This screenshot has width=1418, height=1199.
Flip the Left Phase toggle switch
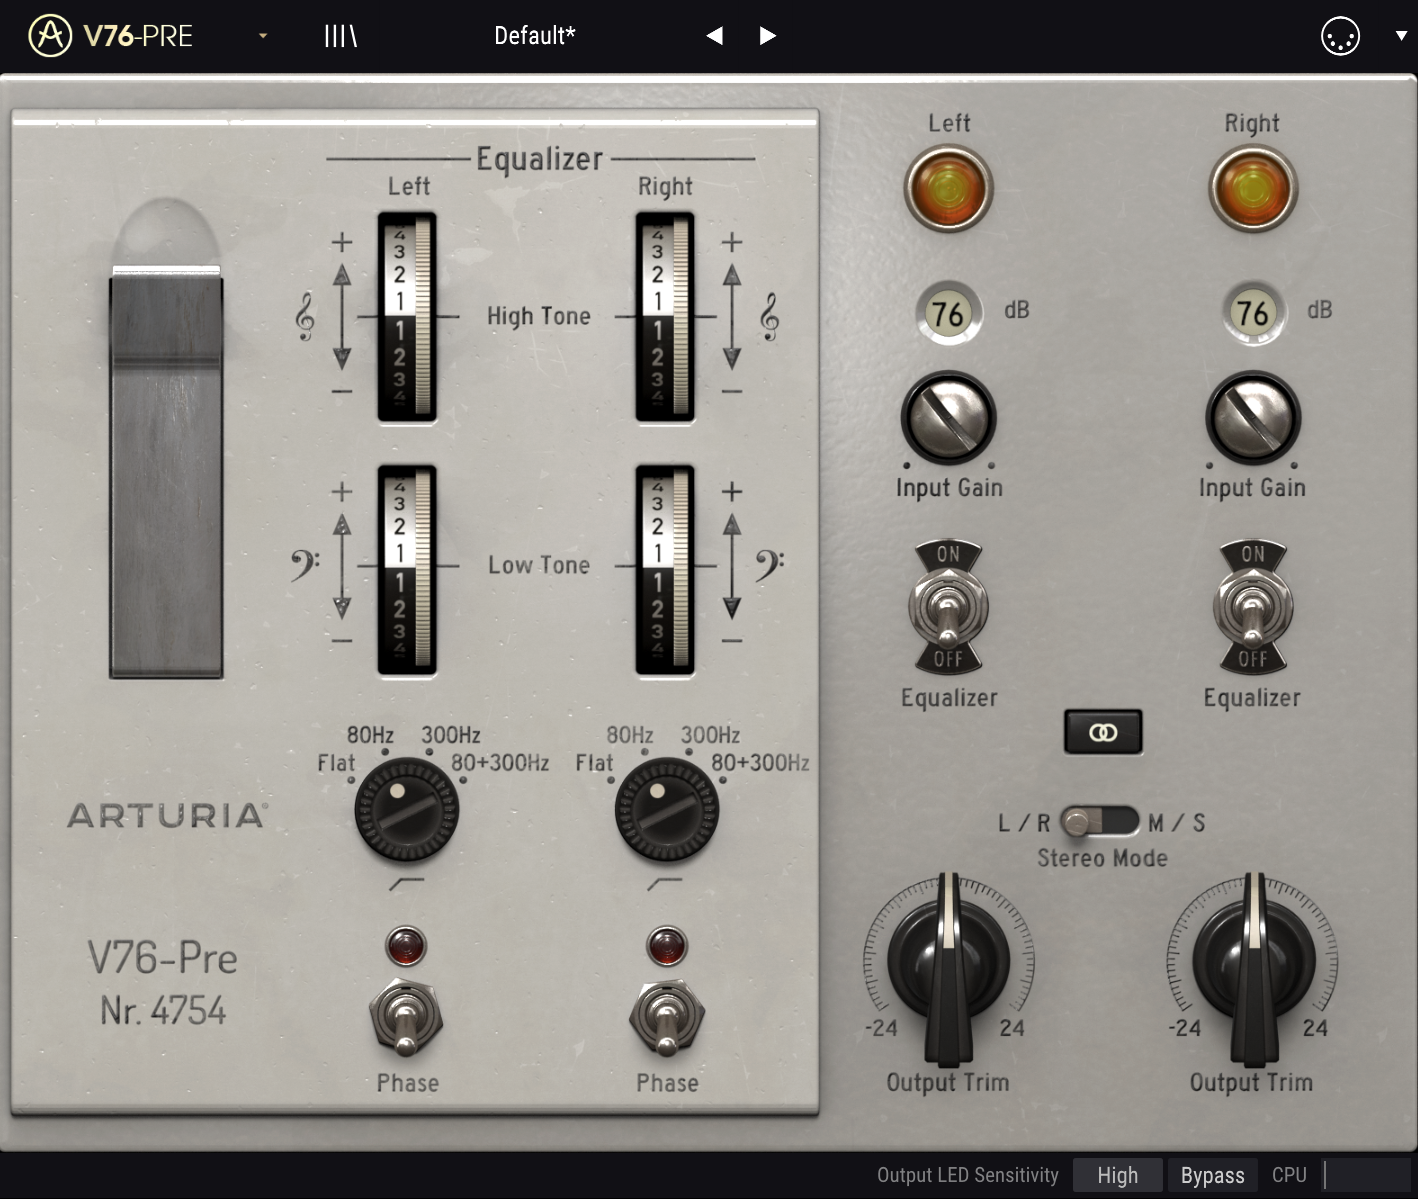pyautogui.click(x=406, y=1018)
